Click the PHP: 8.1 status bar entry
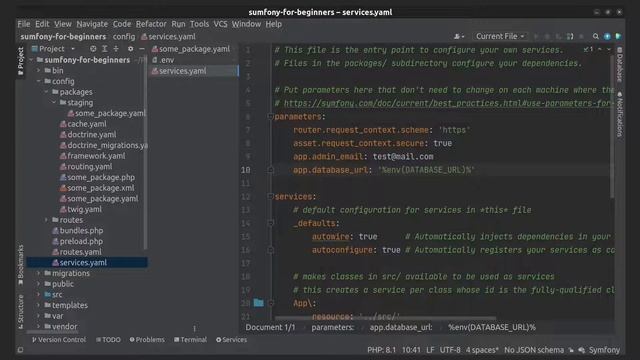640x360 pixels. (x=382, y=350)
